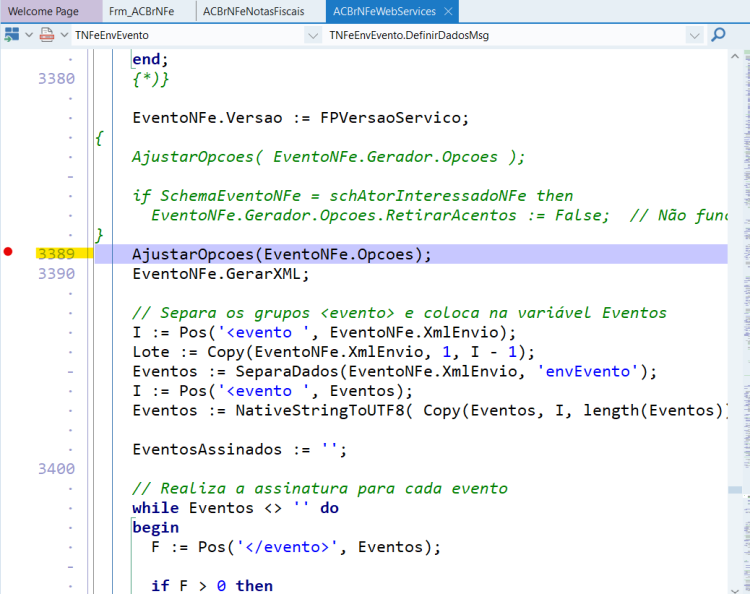
Task: Click the magnifier search icon in navigation bar
Action: click(717, 35)
